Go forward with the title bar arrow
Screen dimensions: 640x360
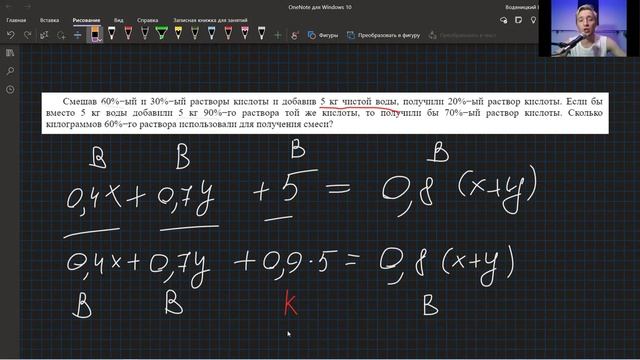(x=27, y=7)
